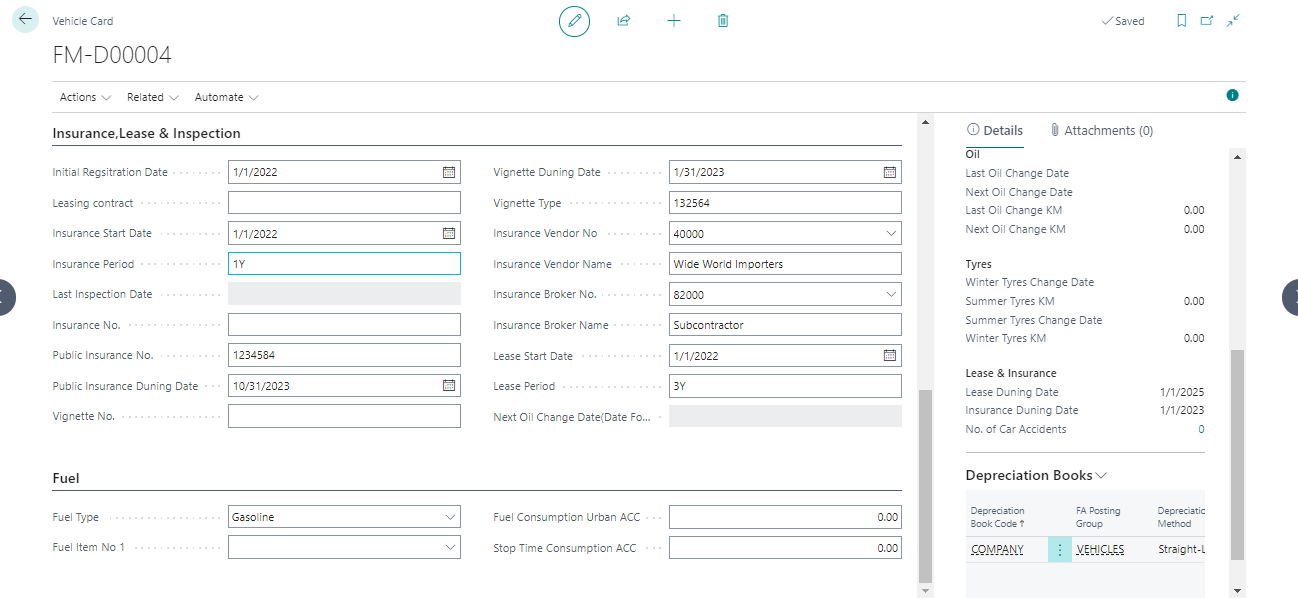Select the VEHICLES FA Posting Group

point(1100,549)
